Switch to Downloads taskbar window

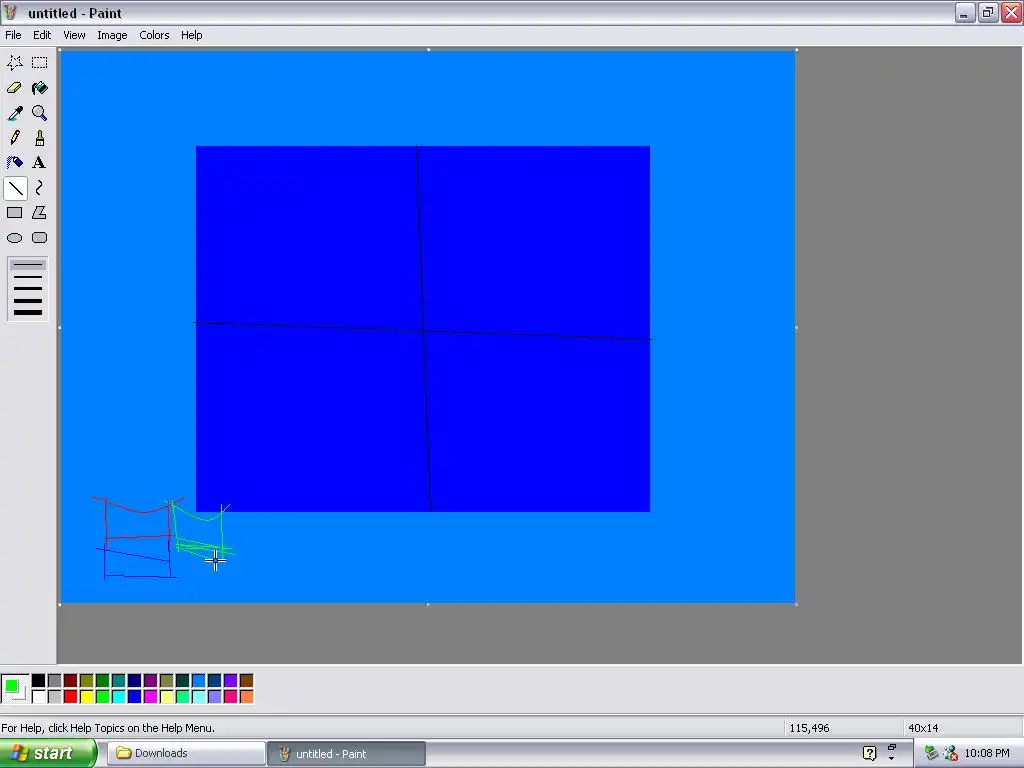pyautogui.click(x=185, y=754)
